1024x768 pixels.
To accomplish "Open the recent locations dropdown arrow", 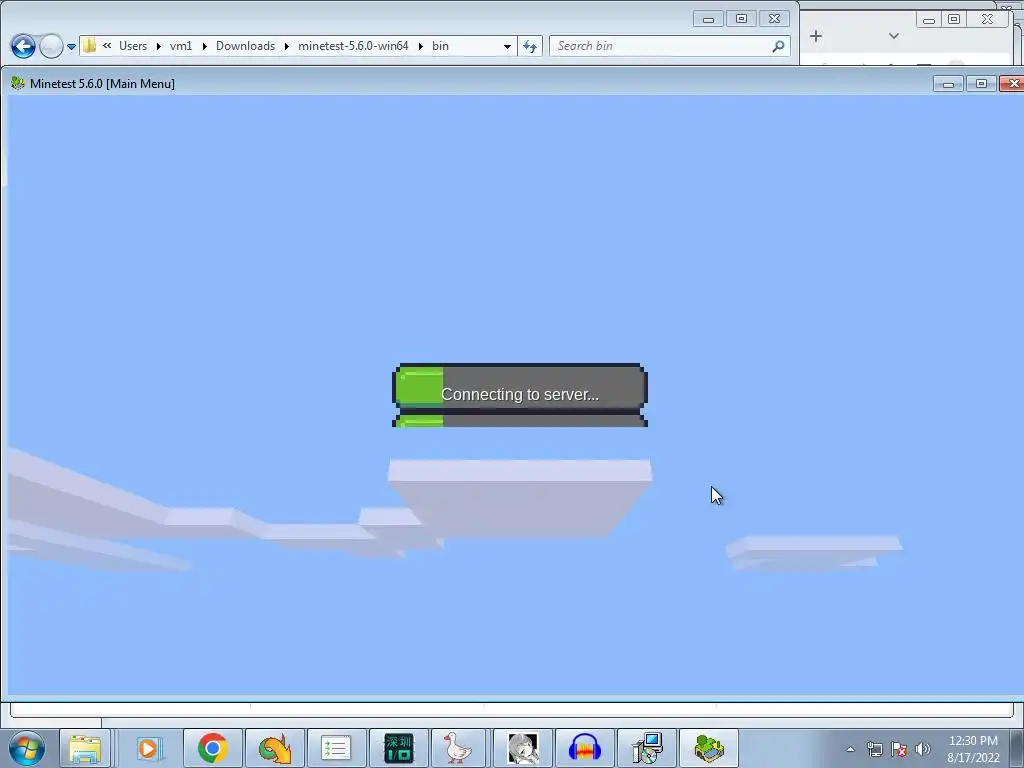I will click(x=71, y=46).
